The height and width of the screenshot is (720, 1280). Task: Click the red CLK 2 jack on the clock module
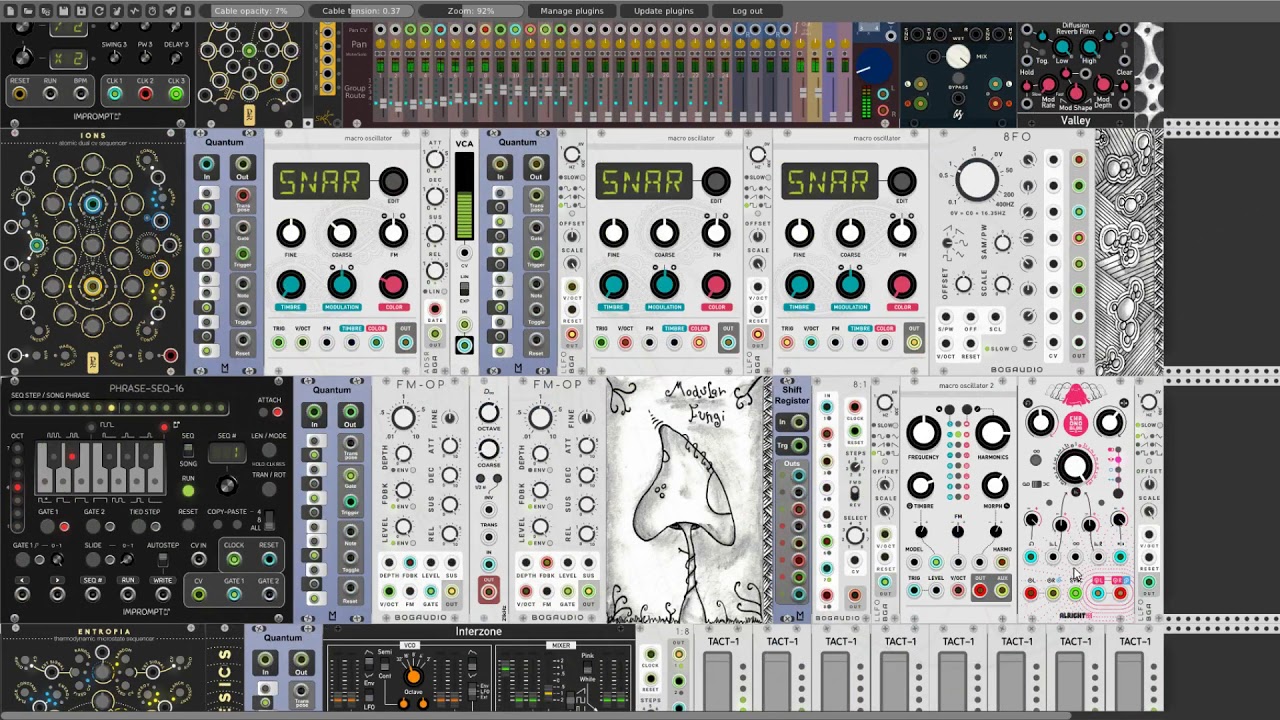tap(145, 94)
